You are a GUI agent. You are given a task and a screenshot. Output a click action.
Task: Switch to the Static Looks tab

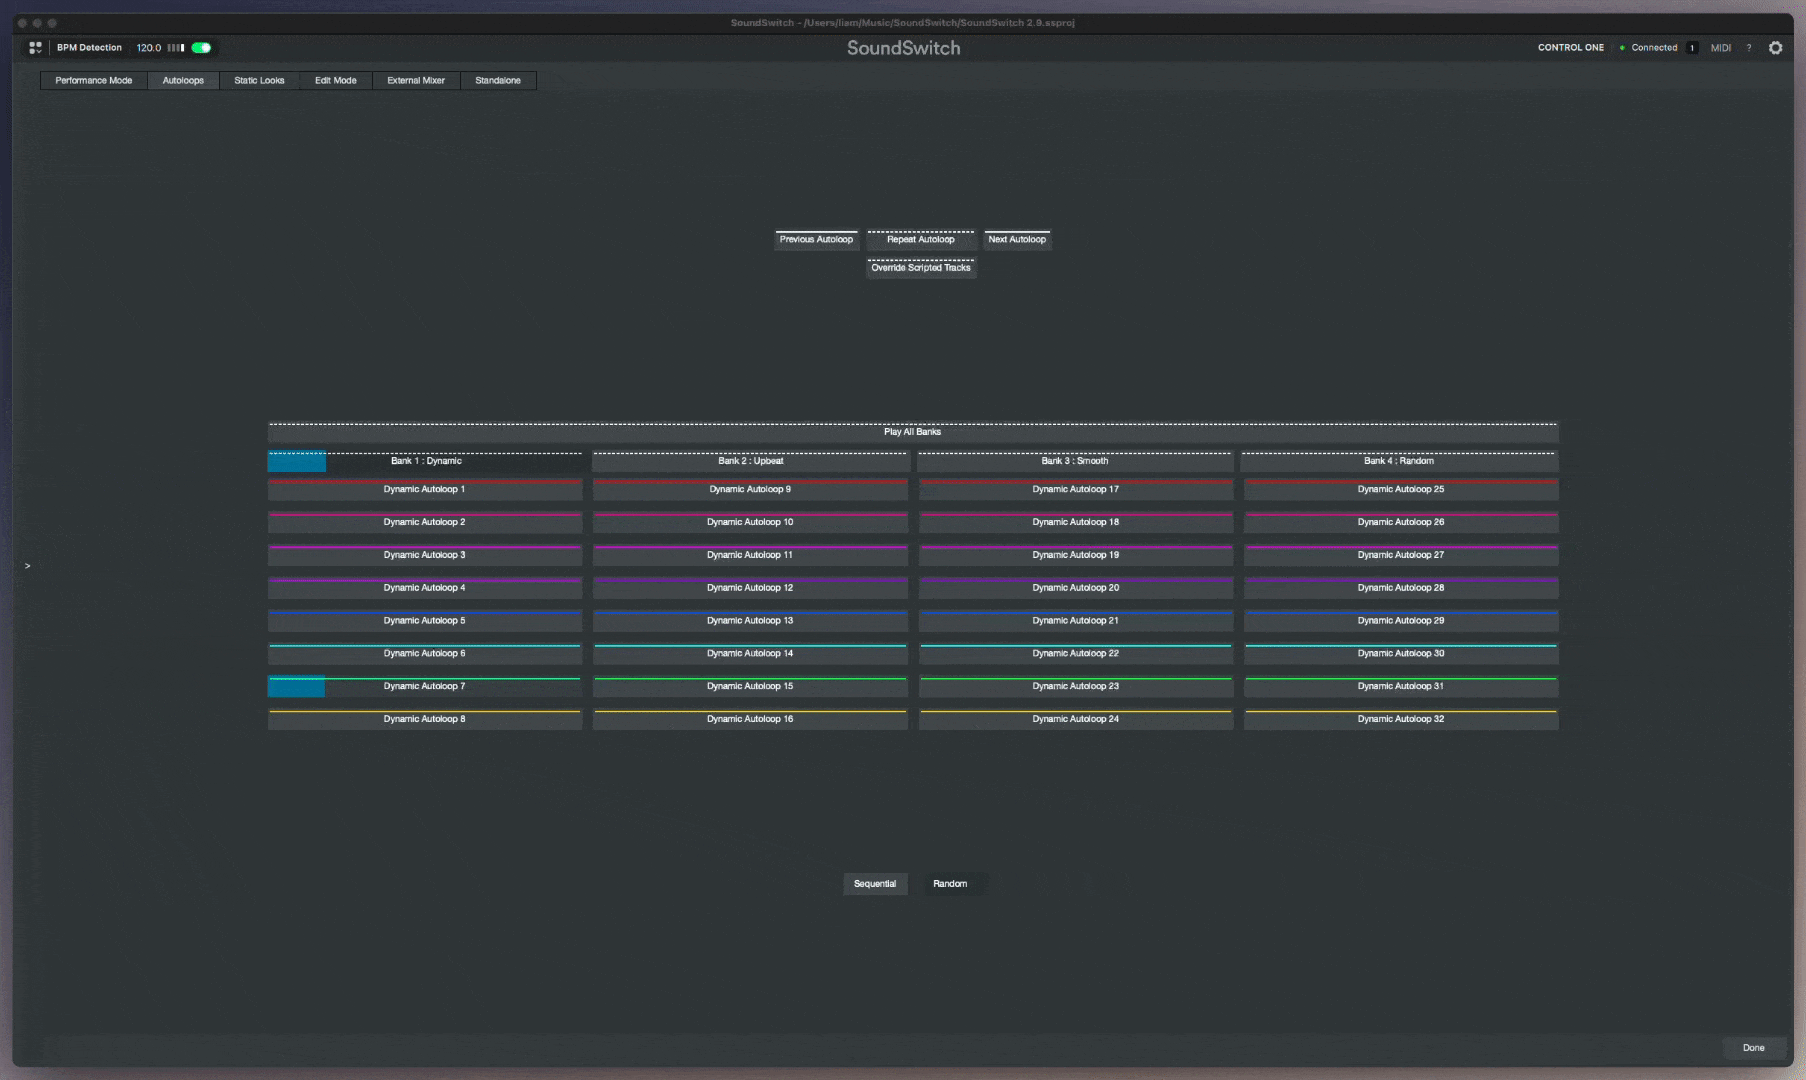[x=259, y=81]
